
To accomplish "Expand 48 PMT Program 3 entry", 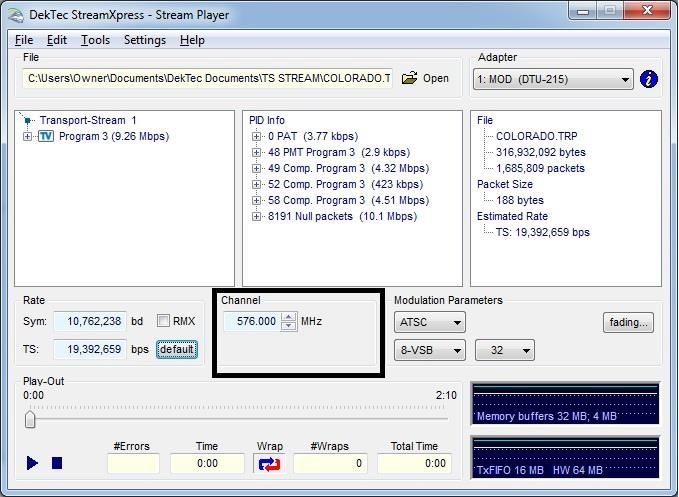I will 256,152.
